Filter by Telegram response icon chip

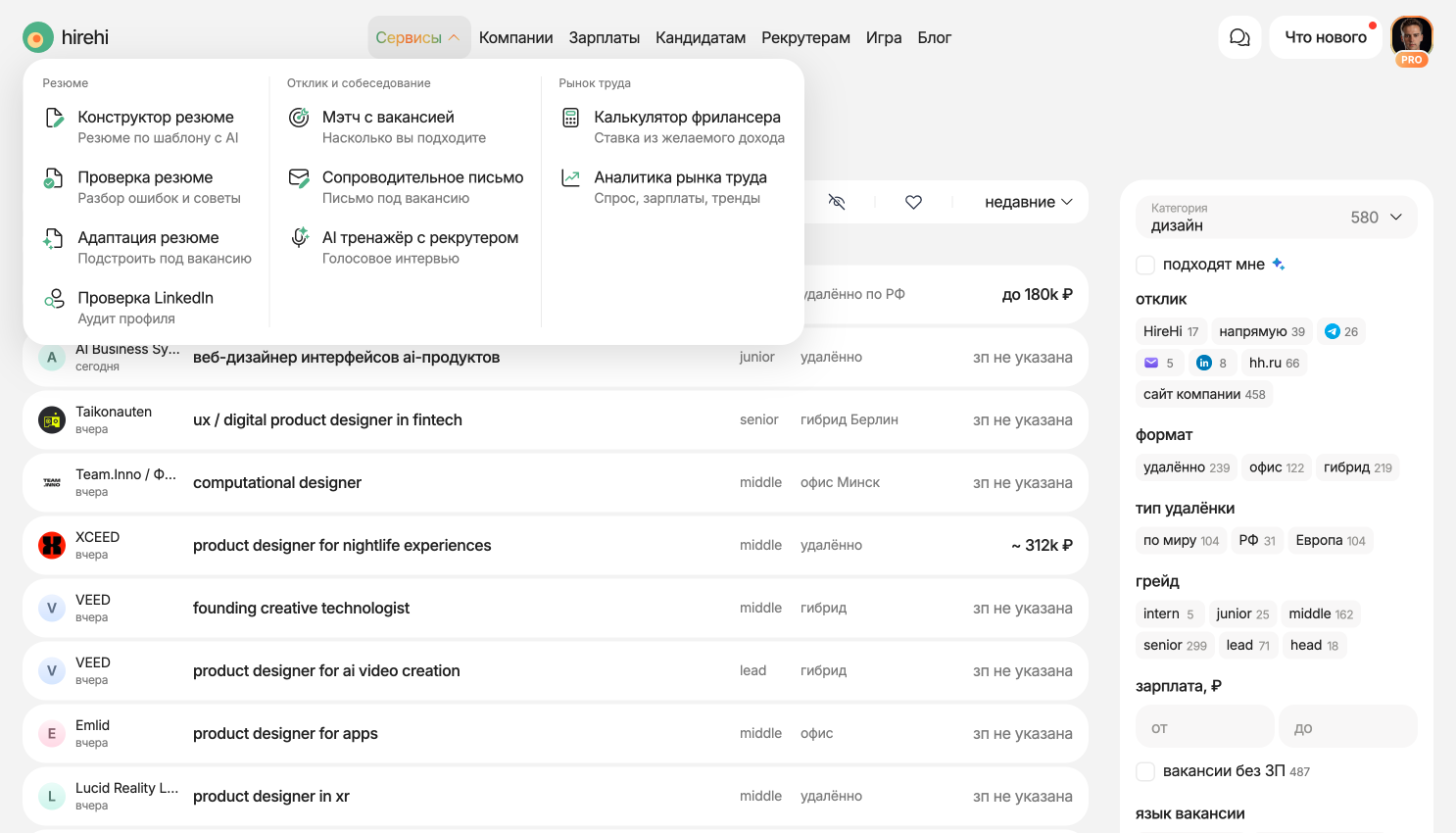pos(1342,331)
